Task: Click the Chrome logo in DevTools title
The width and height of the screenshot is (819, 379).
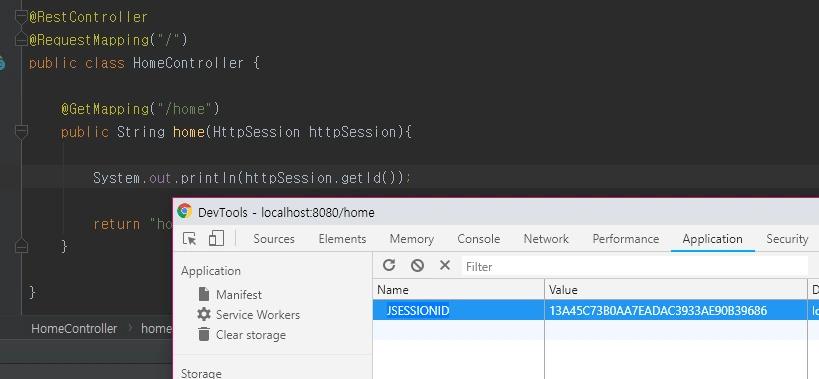Action: (x=184, y=211)
